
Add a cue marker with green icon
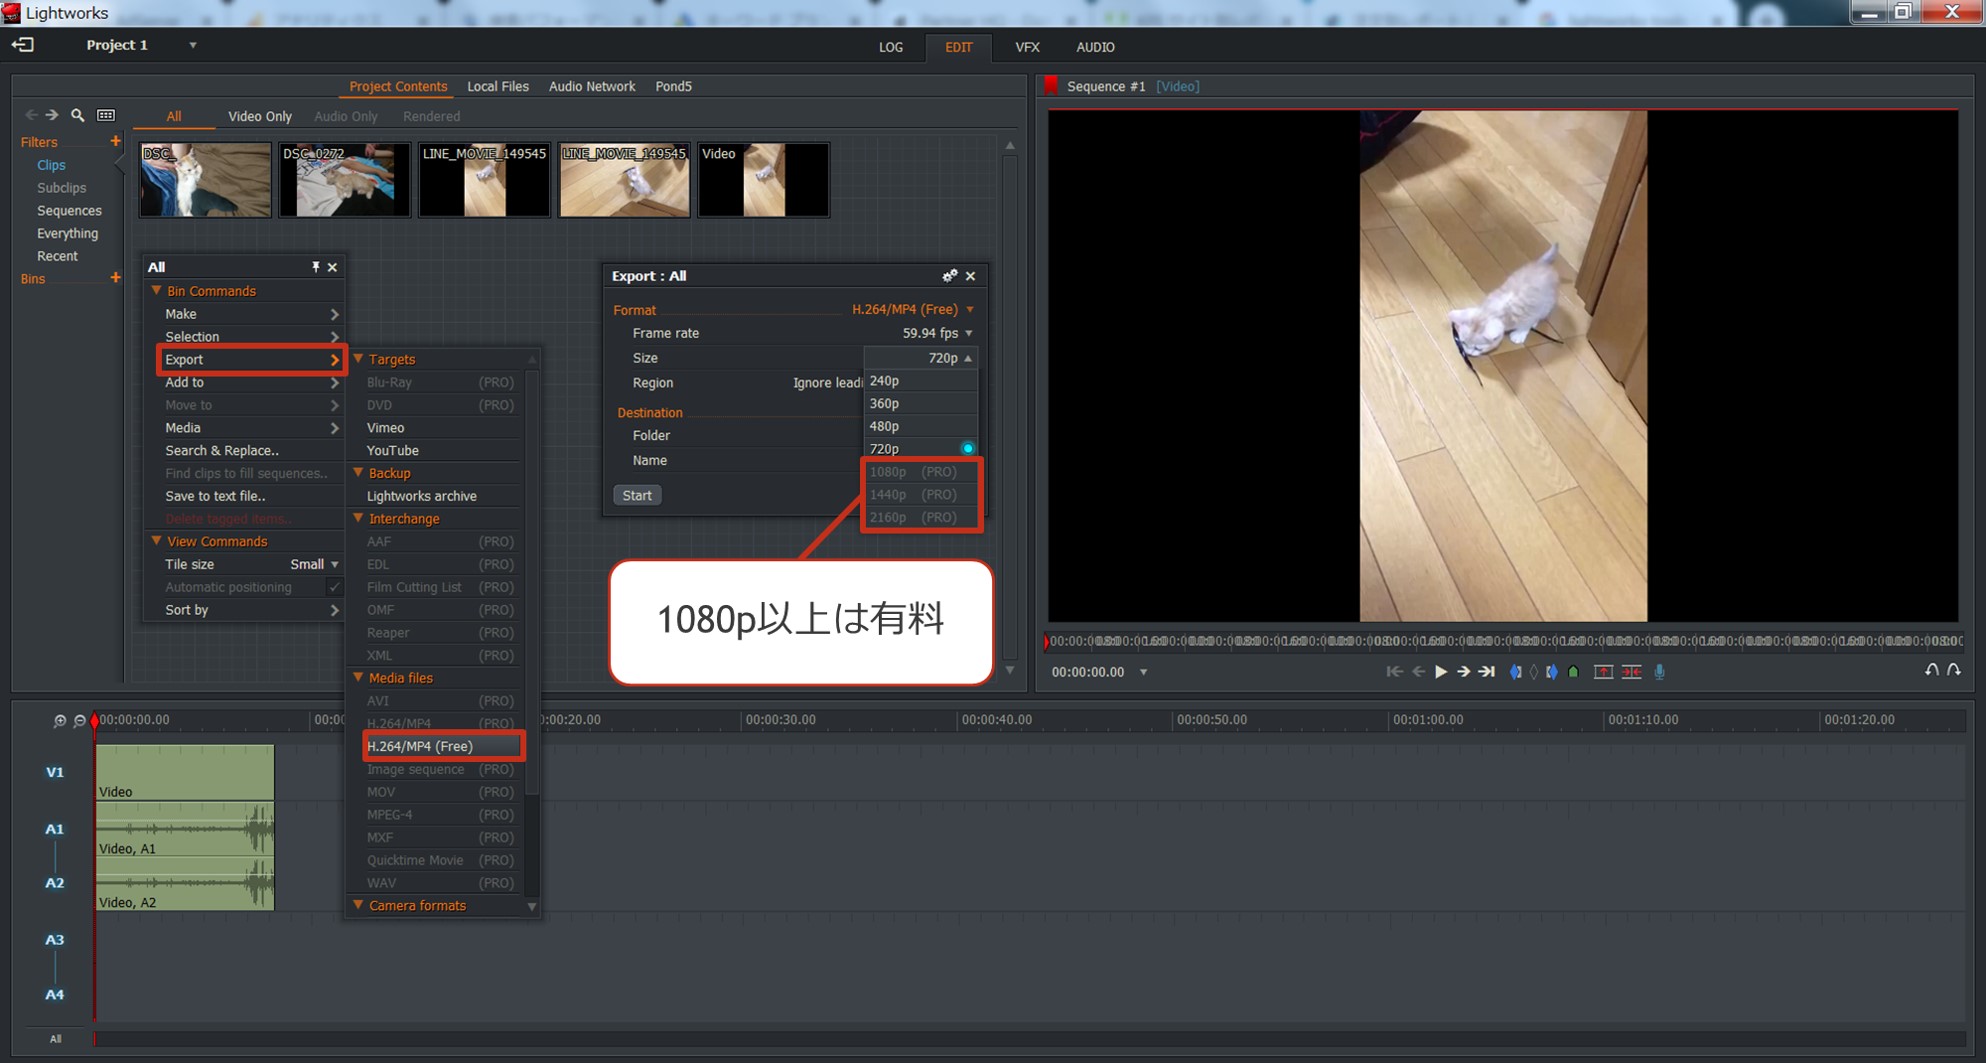(x=1574, y=672)
